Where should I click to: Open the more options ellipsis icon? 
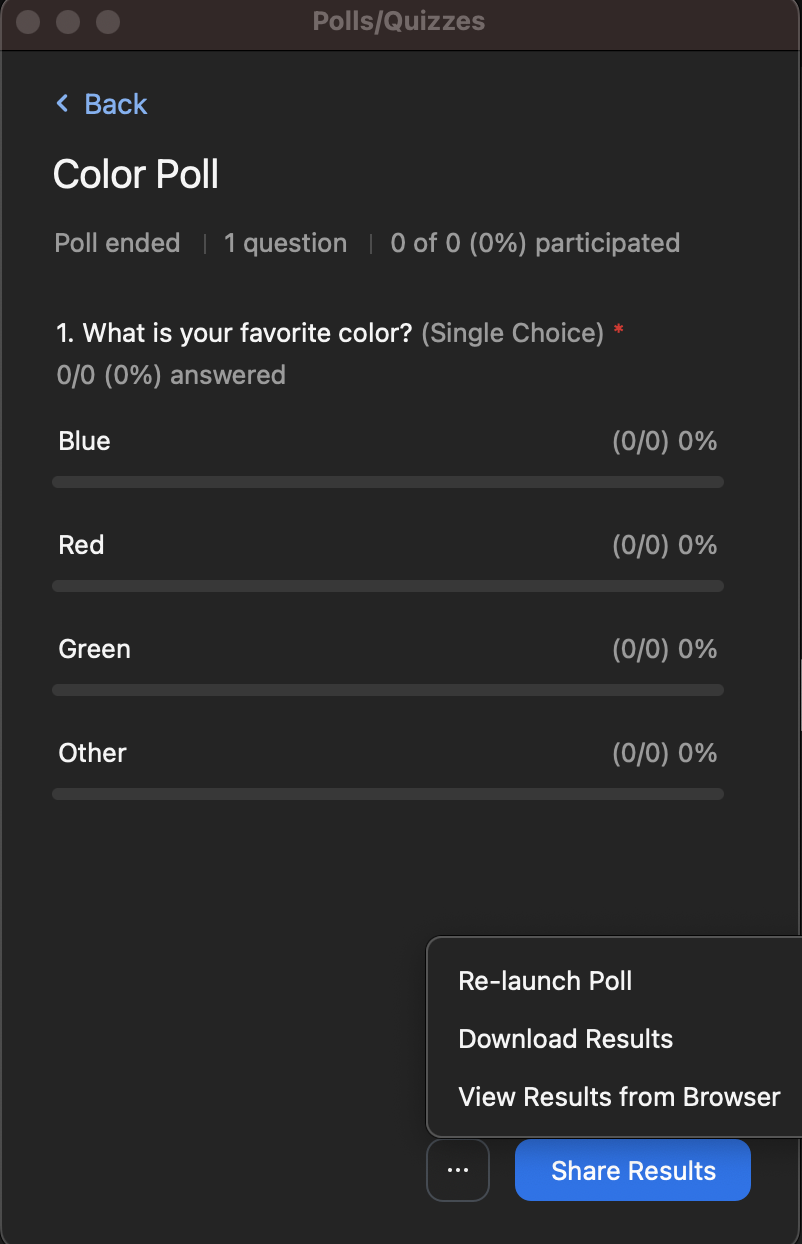click(x=457, y=1169)
